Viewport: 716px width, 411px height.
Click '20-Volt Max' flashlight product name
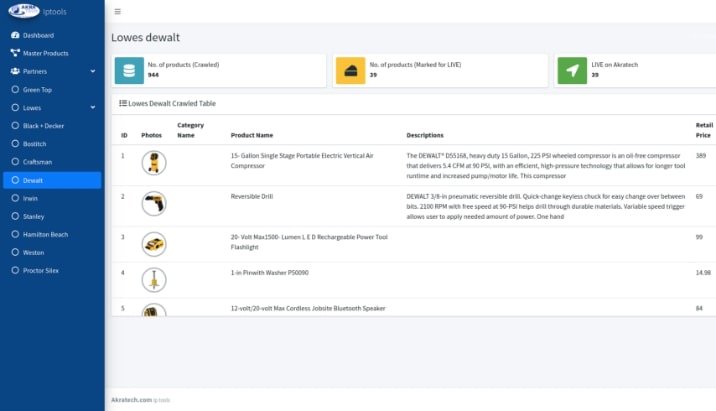click(309, 242)
